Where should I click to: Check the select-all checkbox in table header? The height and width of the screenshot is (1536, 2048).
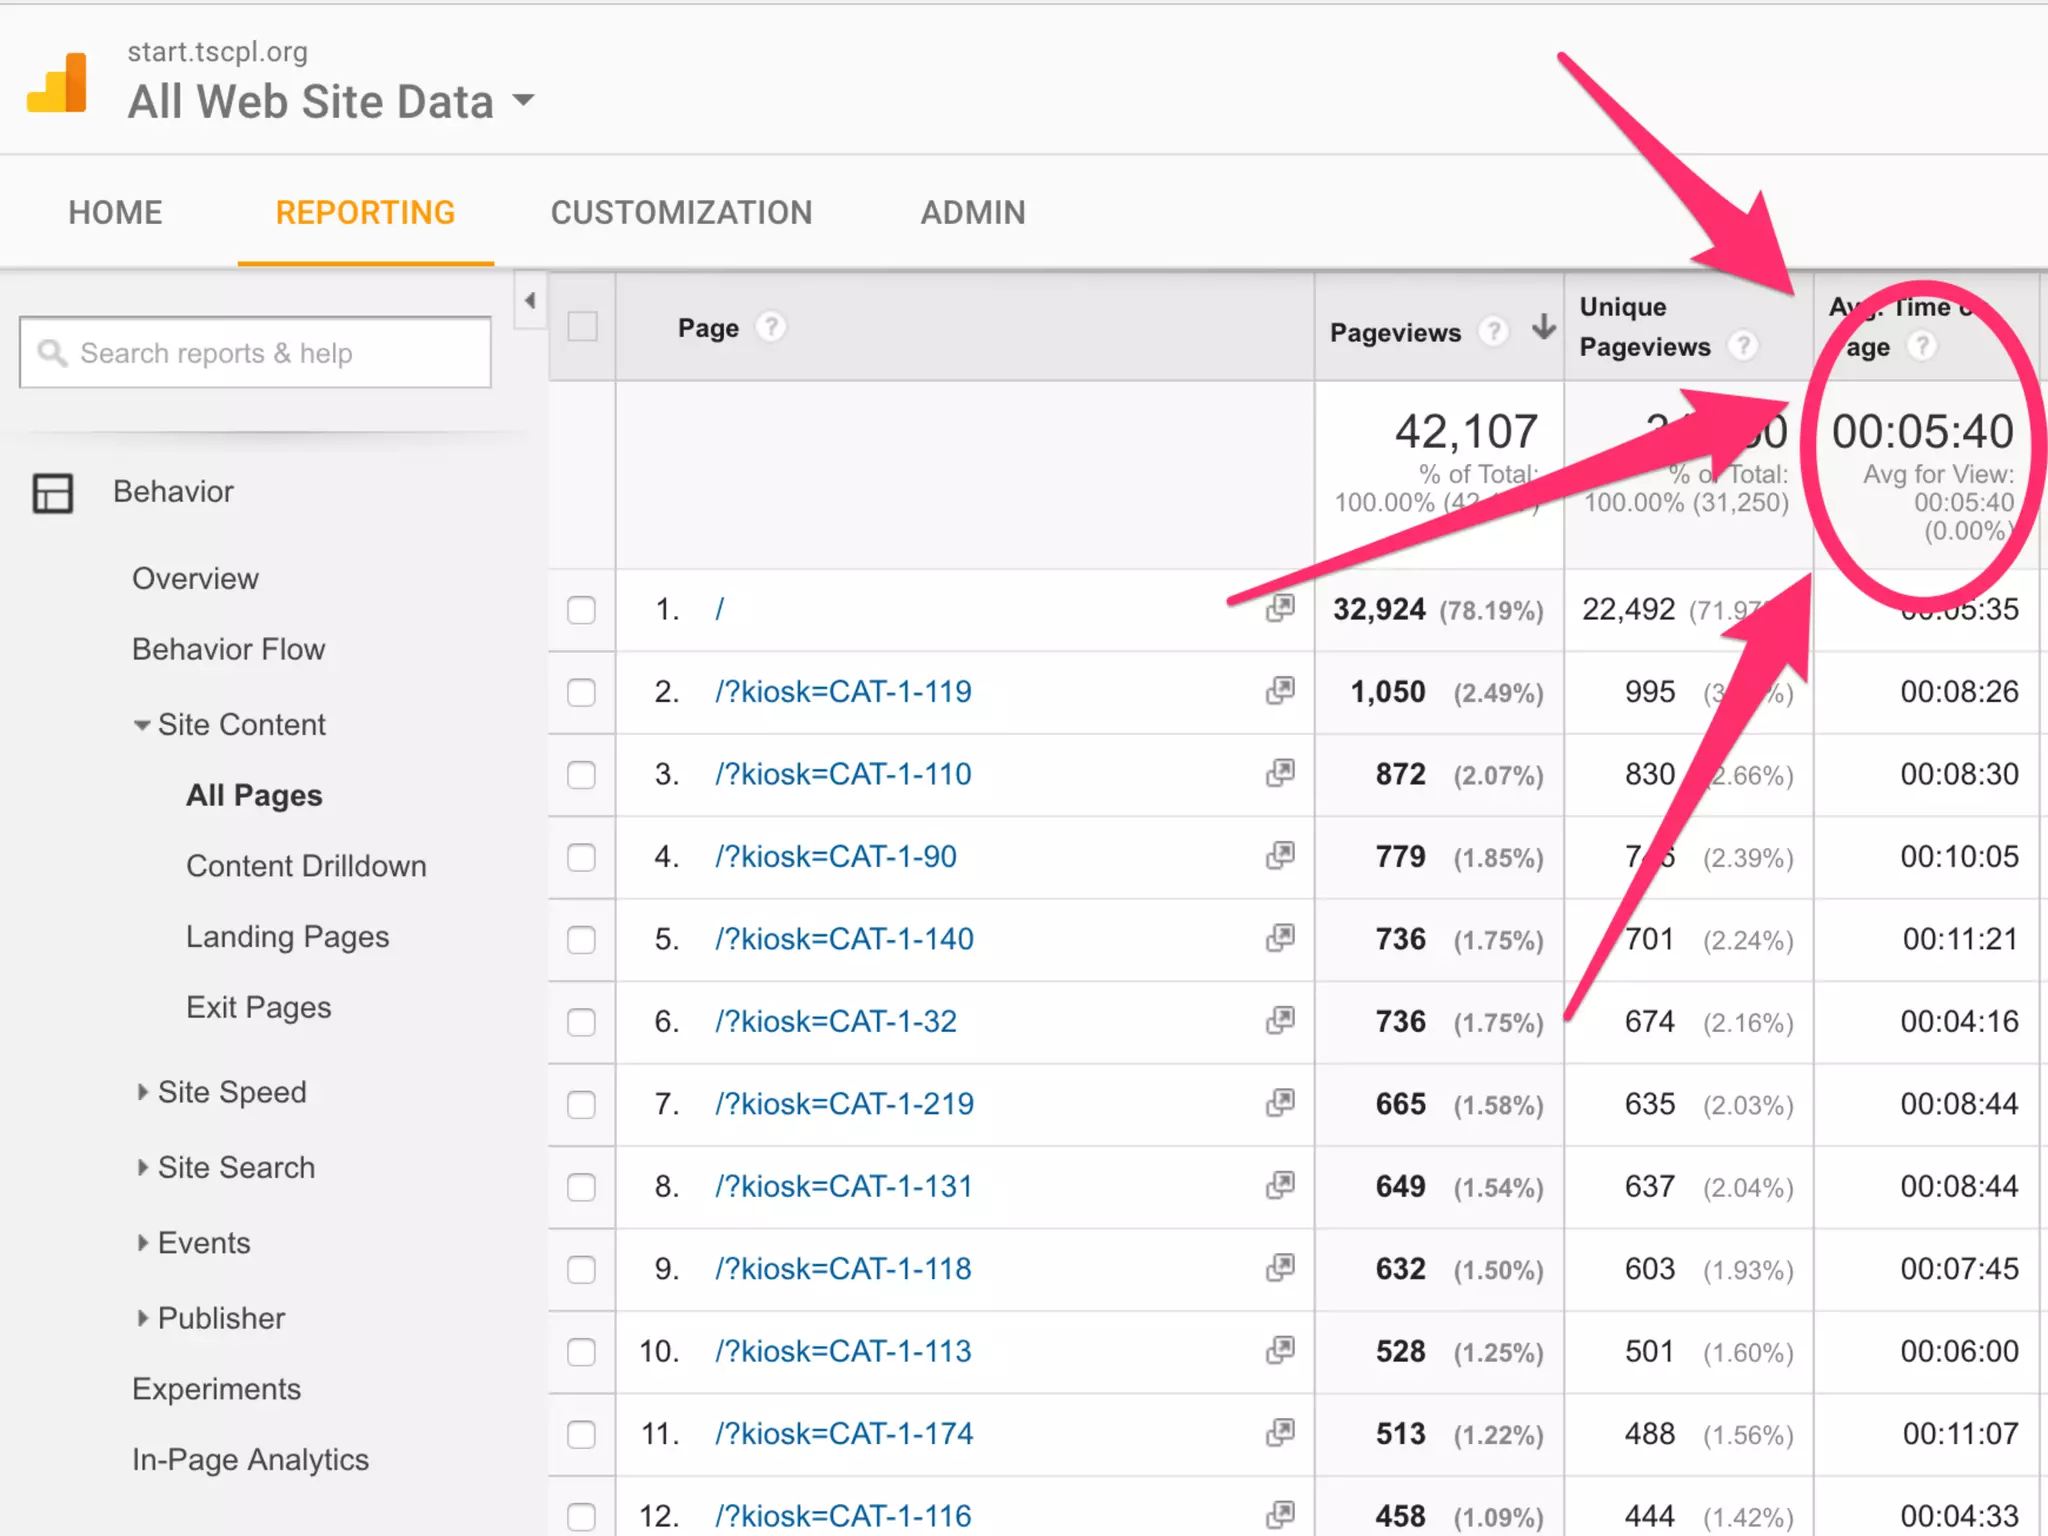point(582,327)
